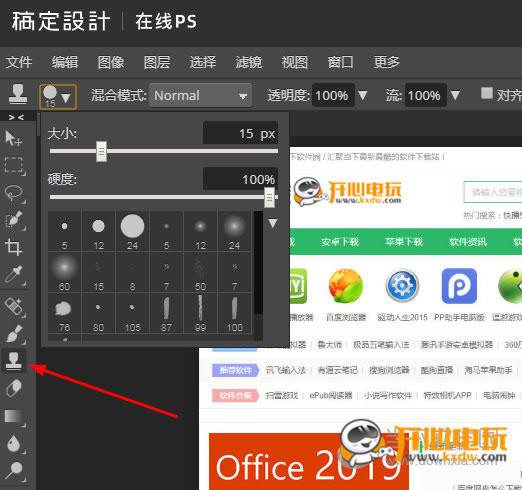522x490 pixels.
Task: Select the Rectangular Marquee tool
Action: (x=14, y=165)
